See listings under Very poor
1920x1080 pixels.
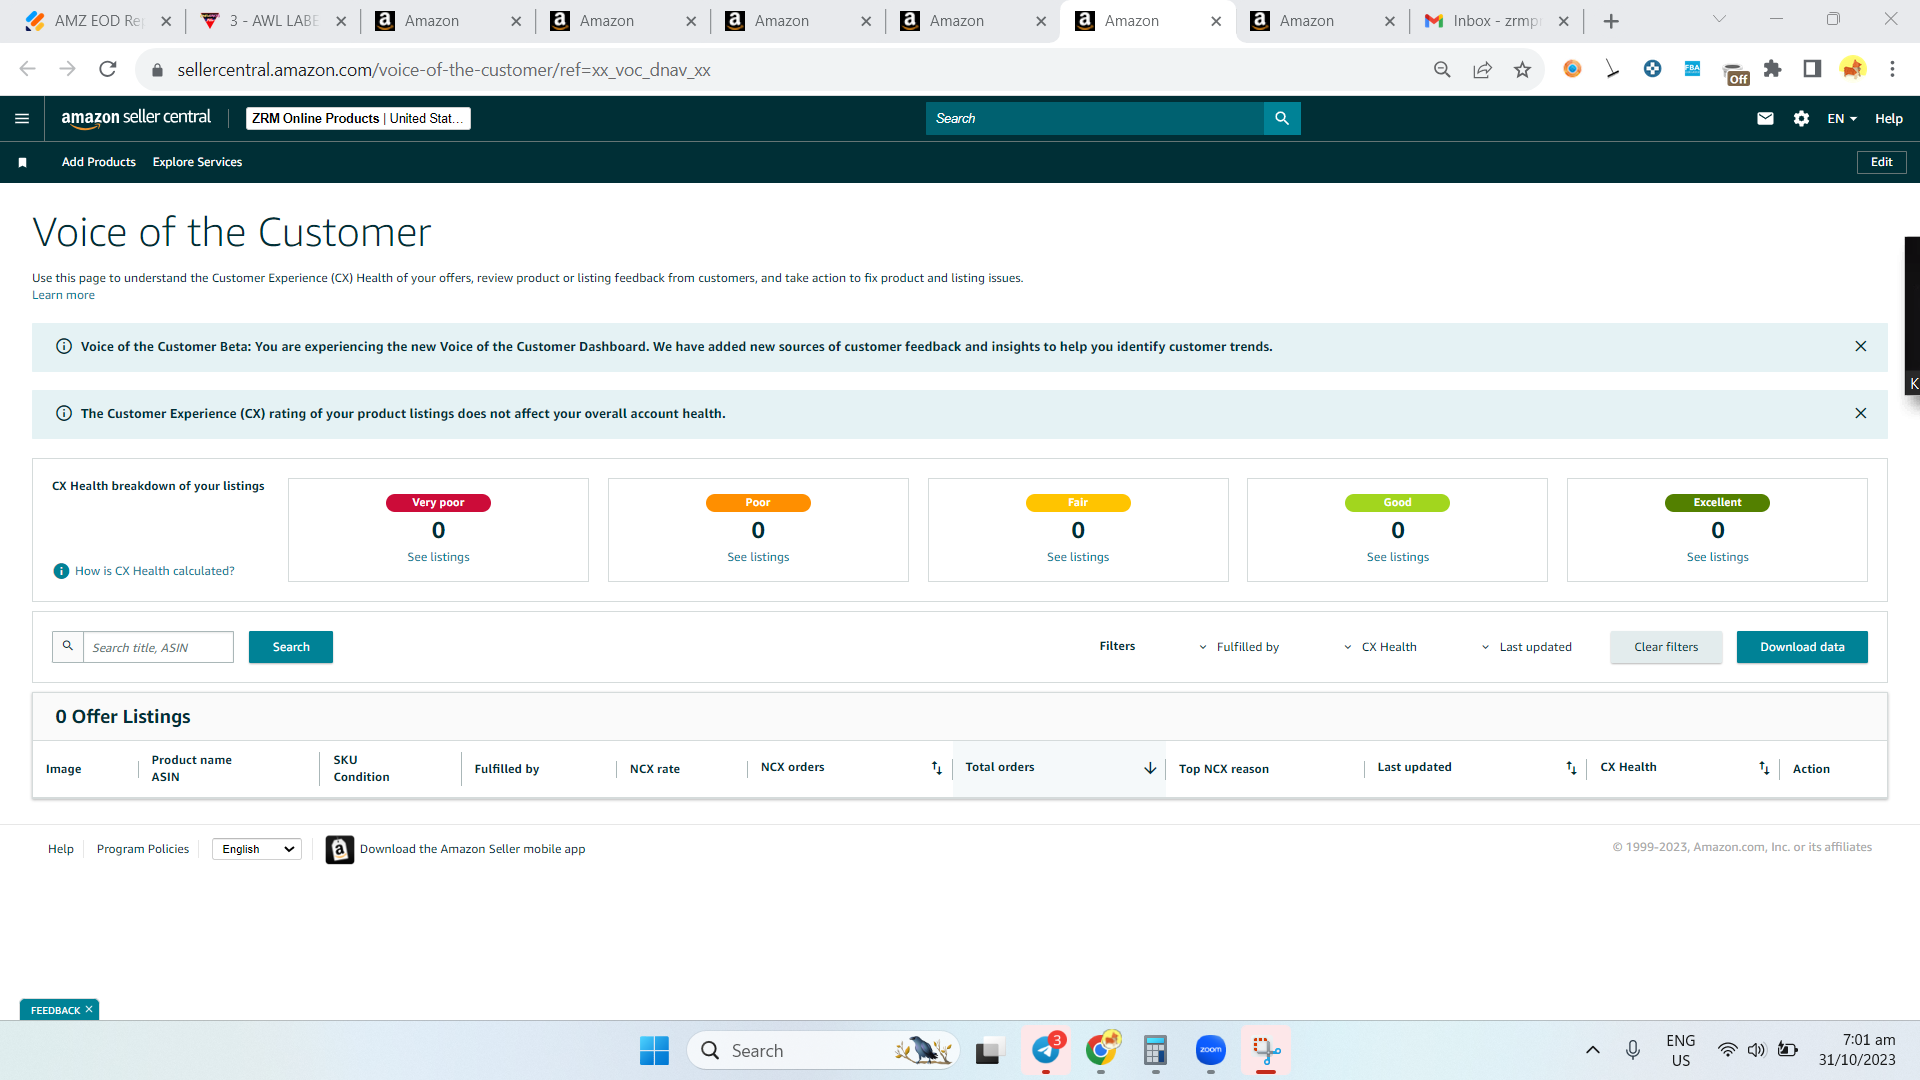pyautogui.click(x=438, y=557)
